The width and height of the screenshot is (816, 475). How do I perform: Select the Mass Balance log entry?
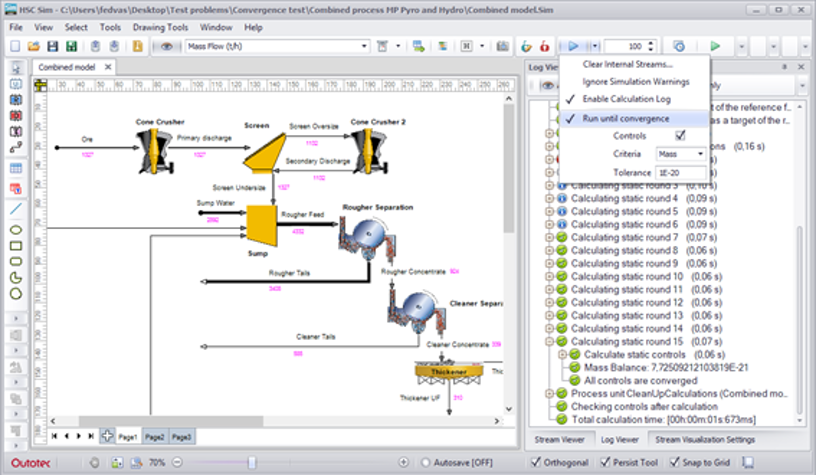coord(666,367)
